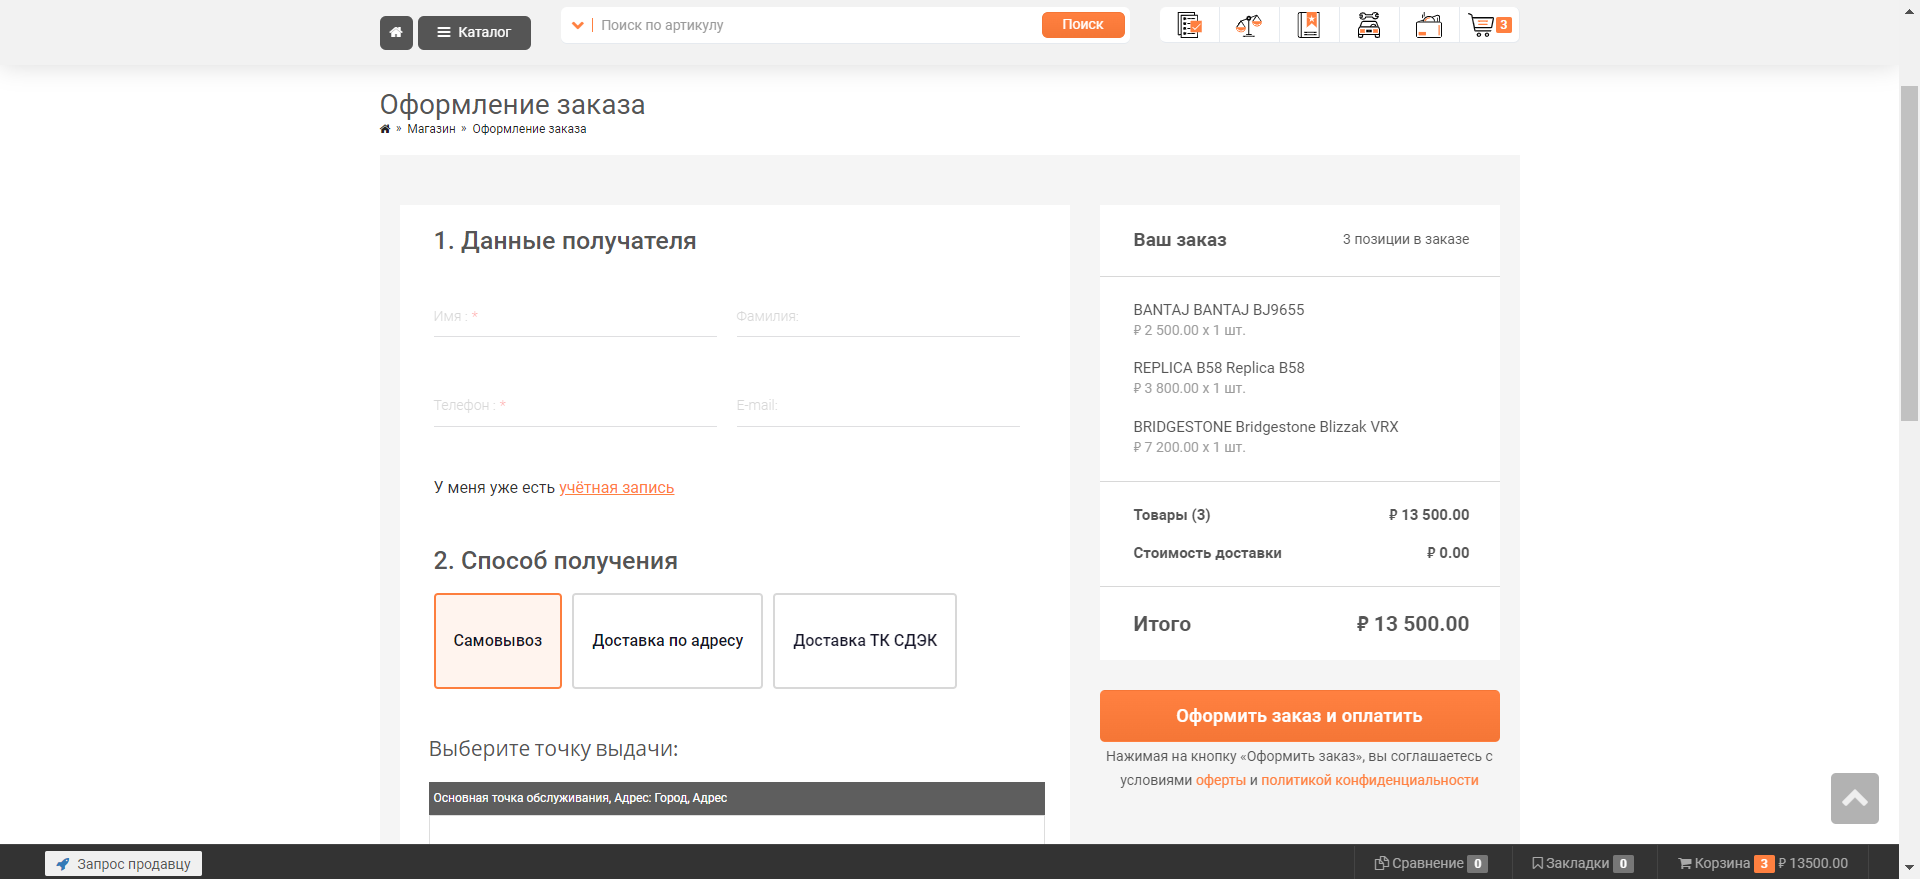Expand the search type dropdown arrow
Viewport: 1920px width, 879px height.
pos(577,25)
